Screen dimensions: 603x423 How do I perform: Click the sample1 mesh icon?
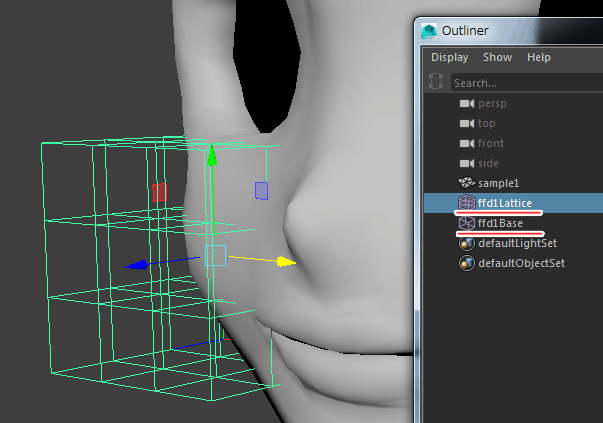(466, 183)
